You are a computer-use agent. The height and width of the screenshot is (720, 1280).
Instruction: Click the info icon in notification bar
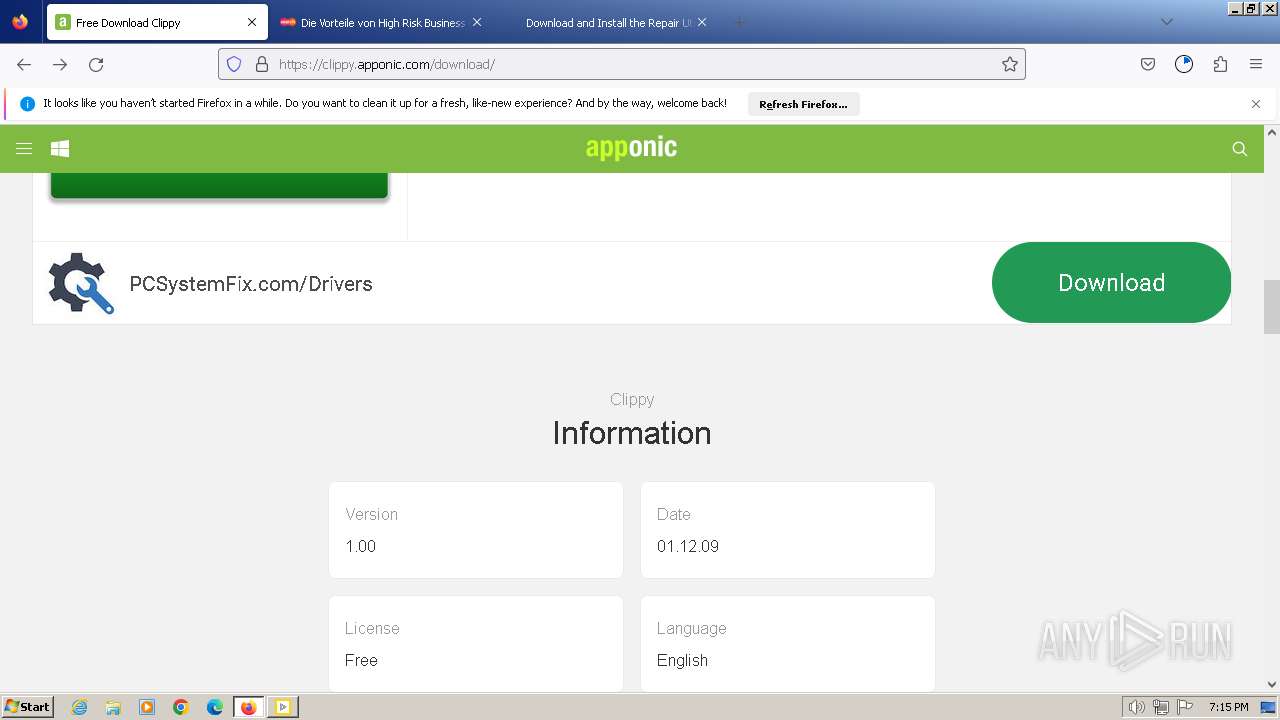point(27,104)
